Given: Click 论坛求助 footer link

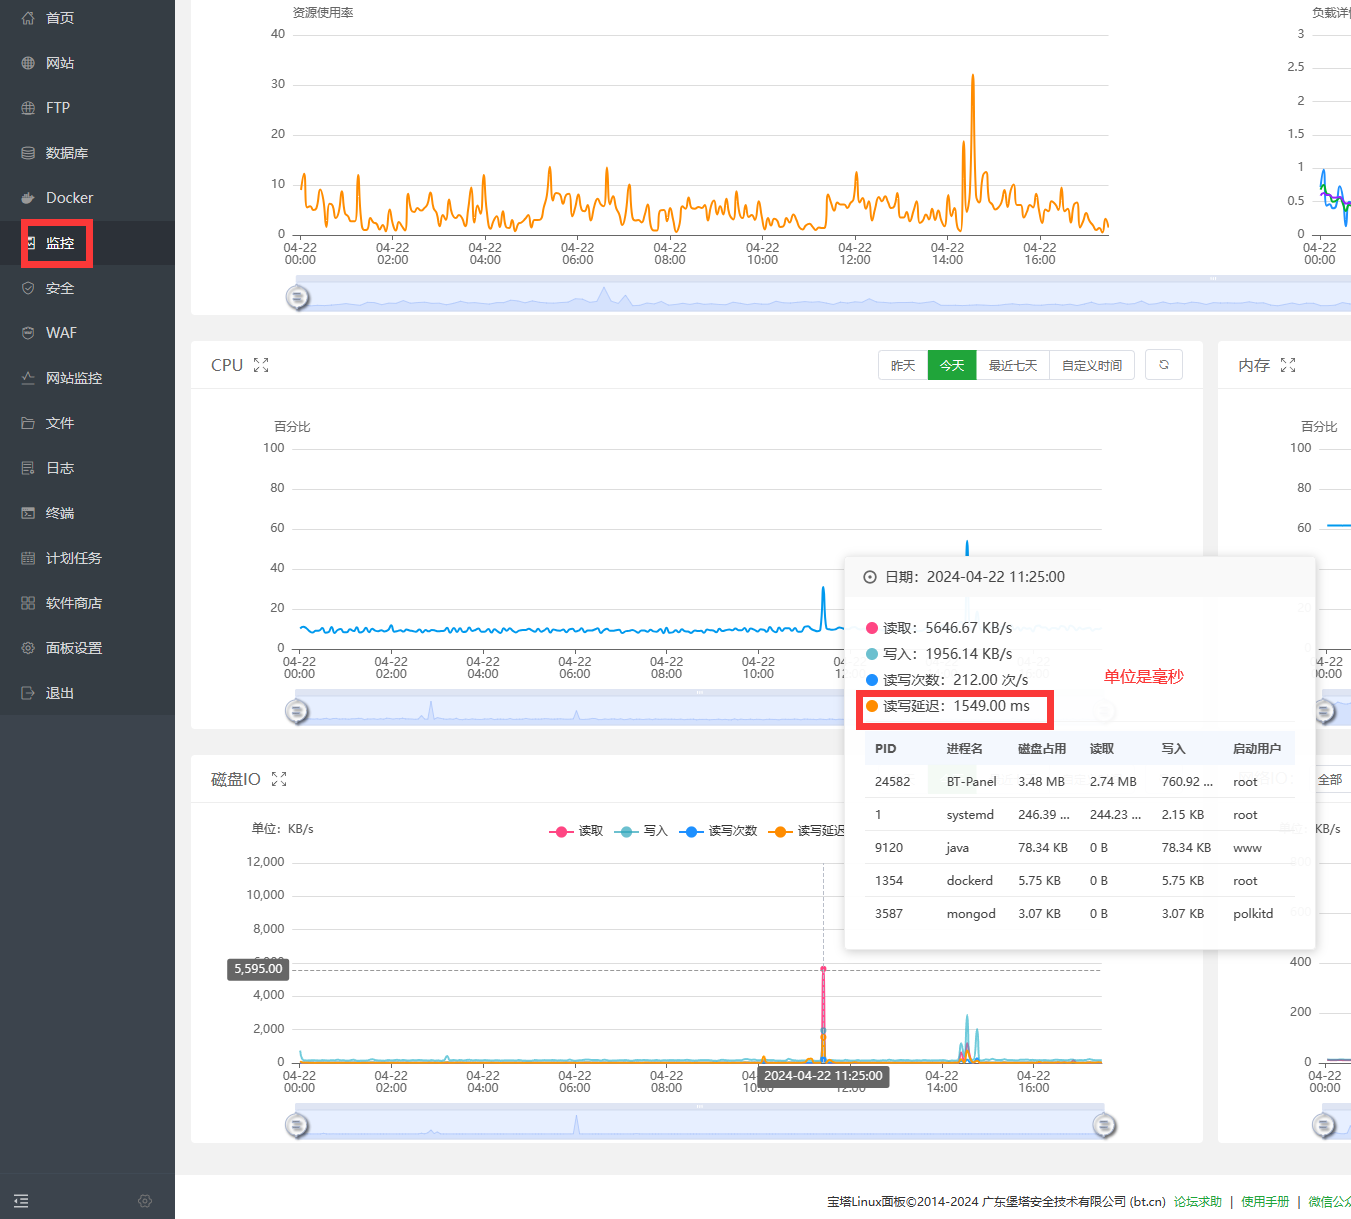Looking at the screenshot, I should click(1198, 1202).
